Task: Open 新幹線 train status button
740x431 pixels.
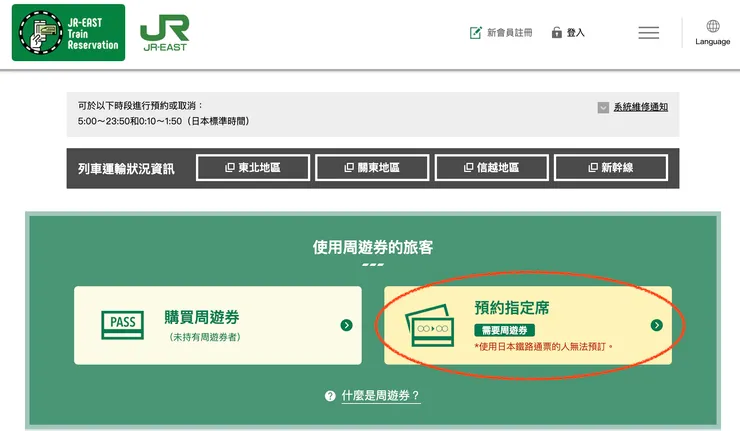Action: (611, 168)
